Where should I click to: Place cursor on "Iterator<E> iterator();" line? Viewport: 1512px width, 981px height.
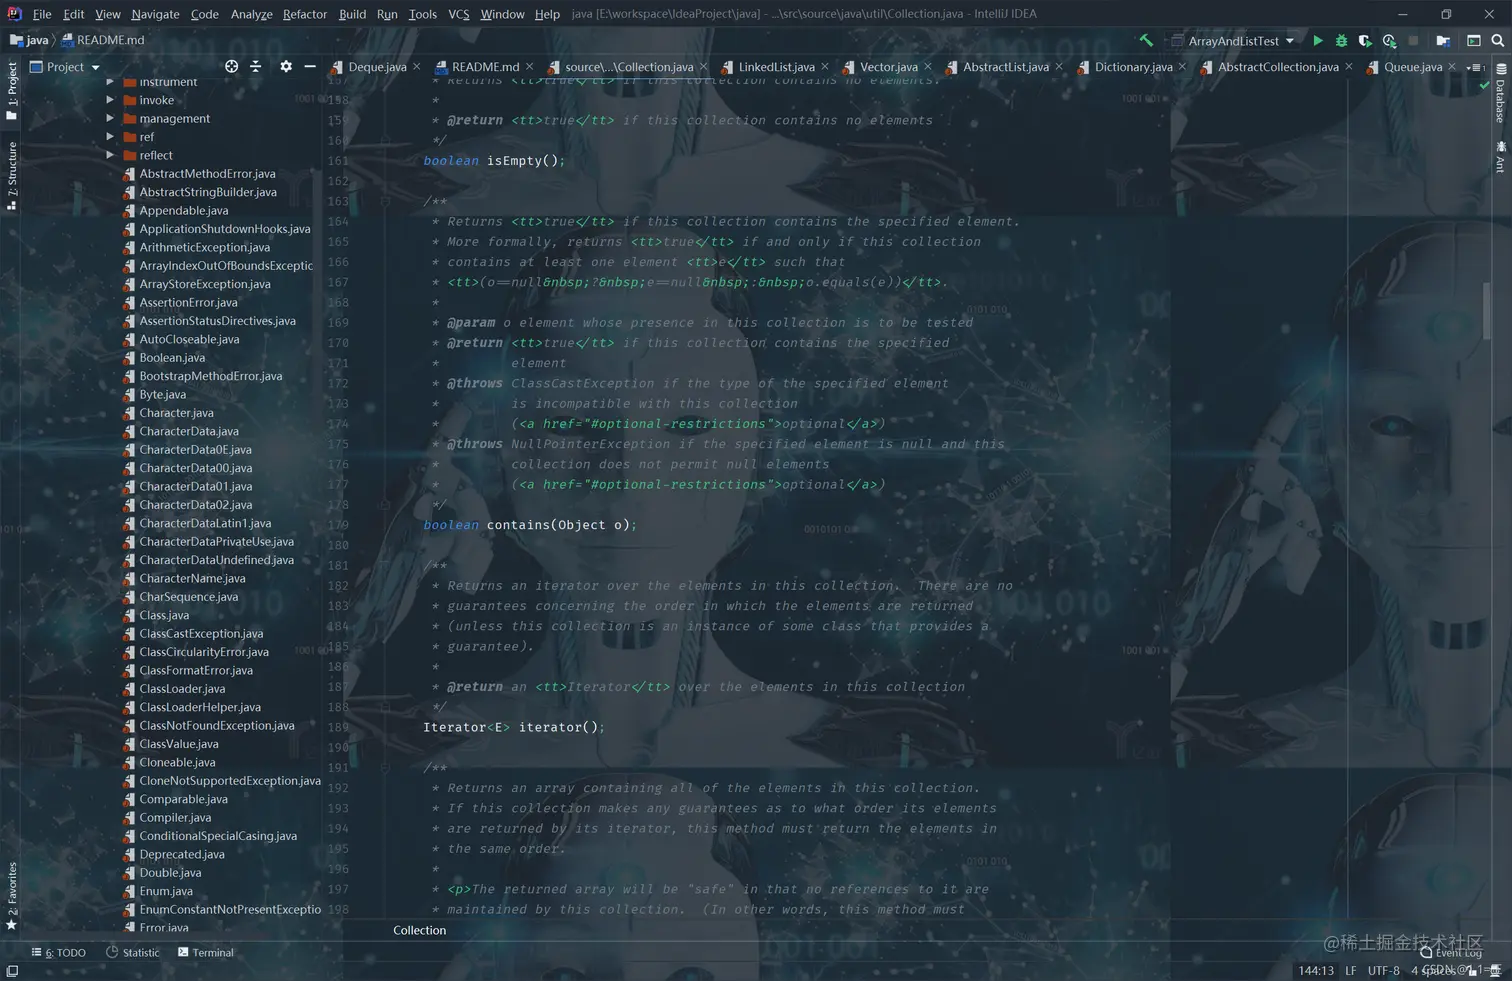click(514, 727)
